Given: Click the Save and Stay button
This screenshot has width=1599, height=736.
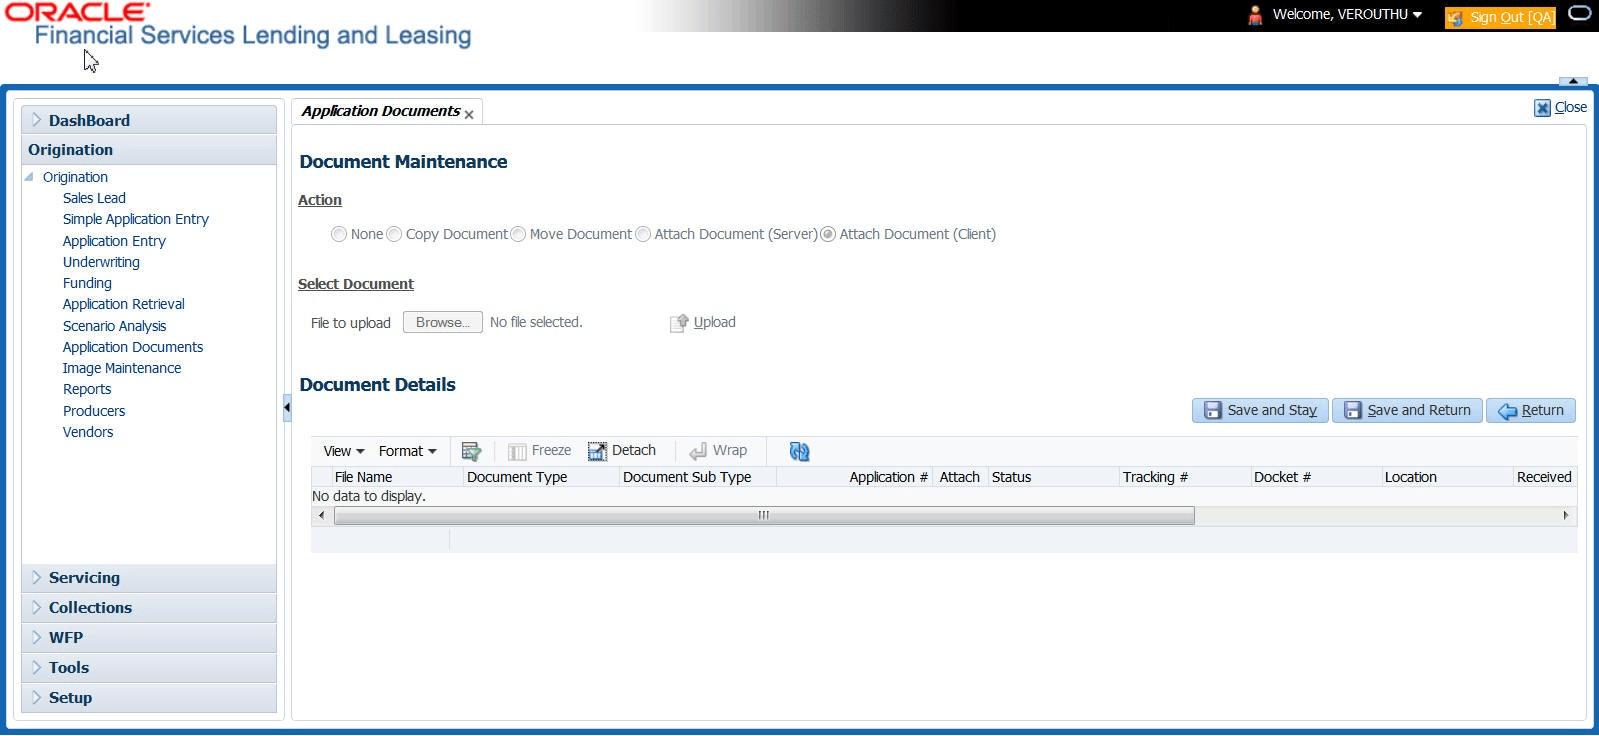Looking at the screenshot, I should pos(1260,410).
